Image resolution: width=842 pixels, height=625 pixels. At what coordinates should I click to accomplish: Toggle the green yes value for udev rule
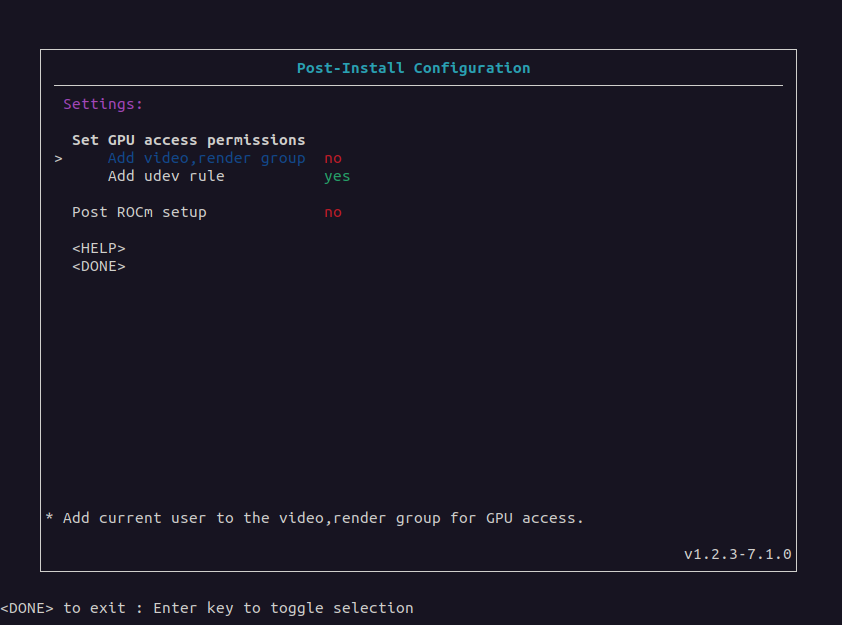(337, 176)
